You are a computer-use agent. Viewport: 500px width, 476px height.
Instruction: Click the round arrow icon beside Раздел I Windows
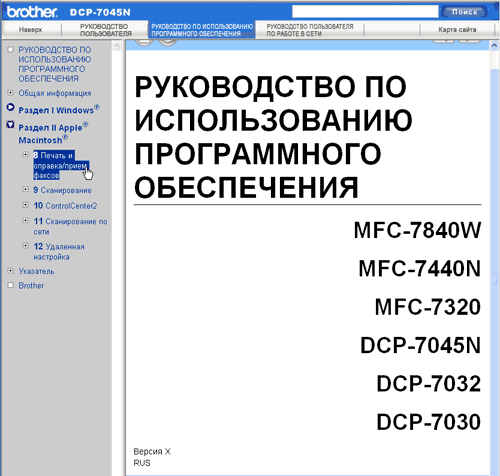coord(10,107)
